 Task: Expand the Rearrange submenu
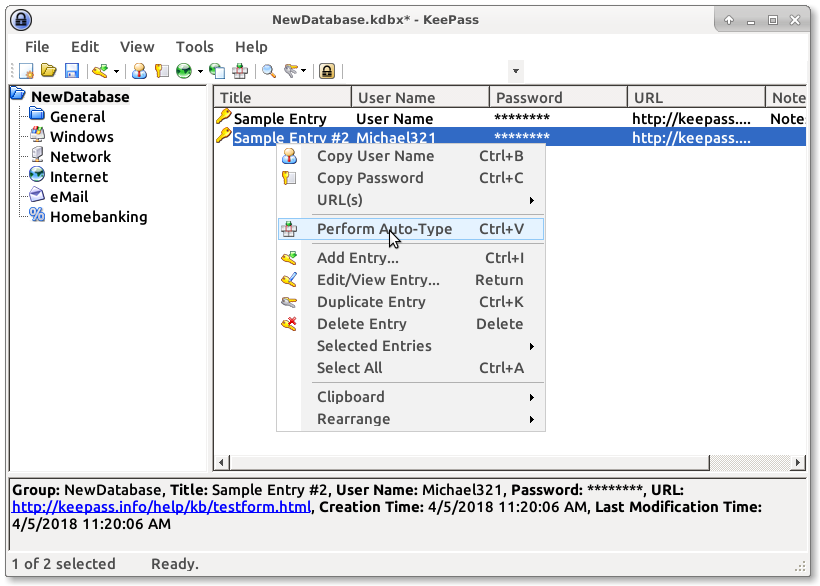click(411, 419)
